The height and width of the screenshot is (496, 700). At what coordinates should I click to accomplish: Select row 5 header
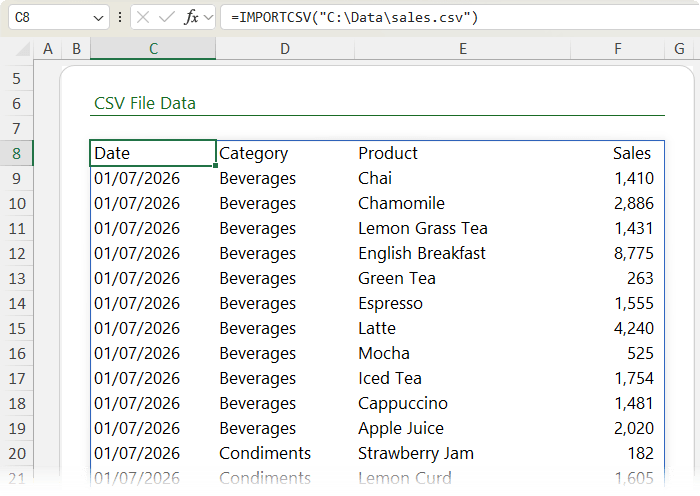pos(17,79)
